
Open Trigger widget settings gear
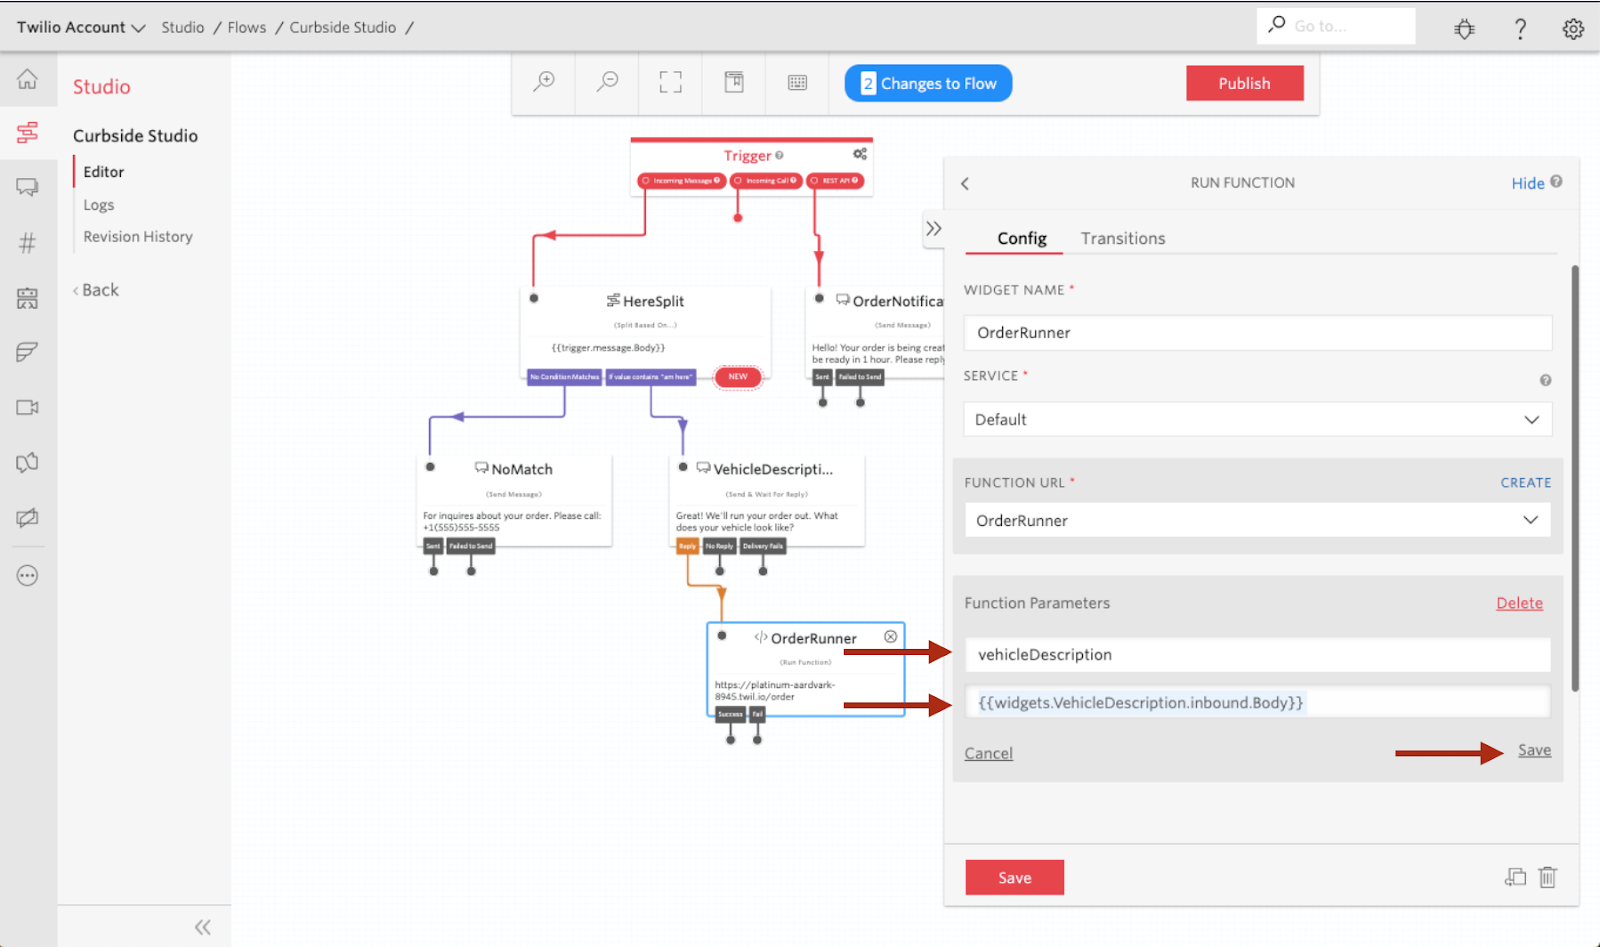pos(860,154)
